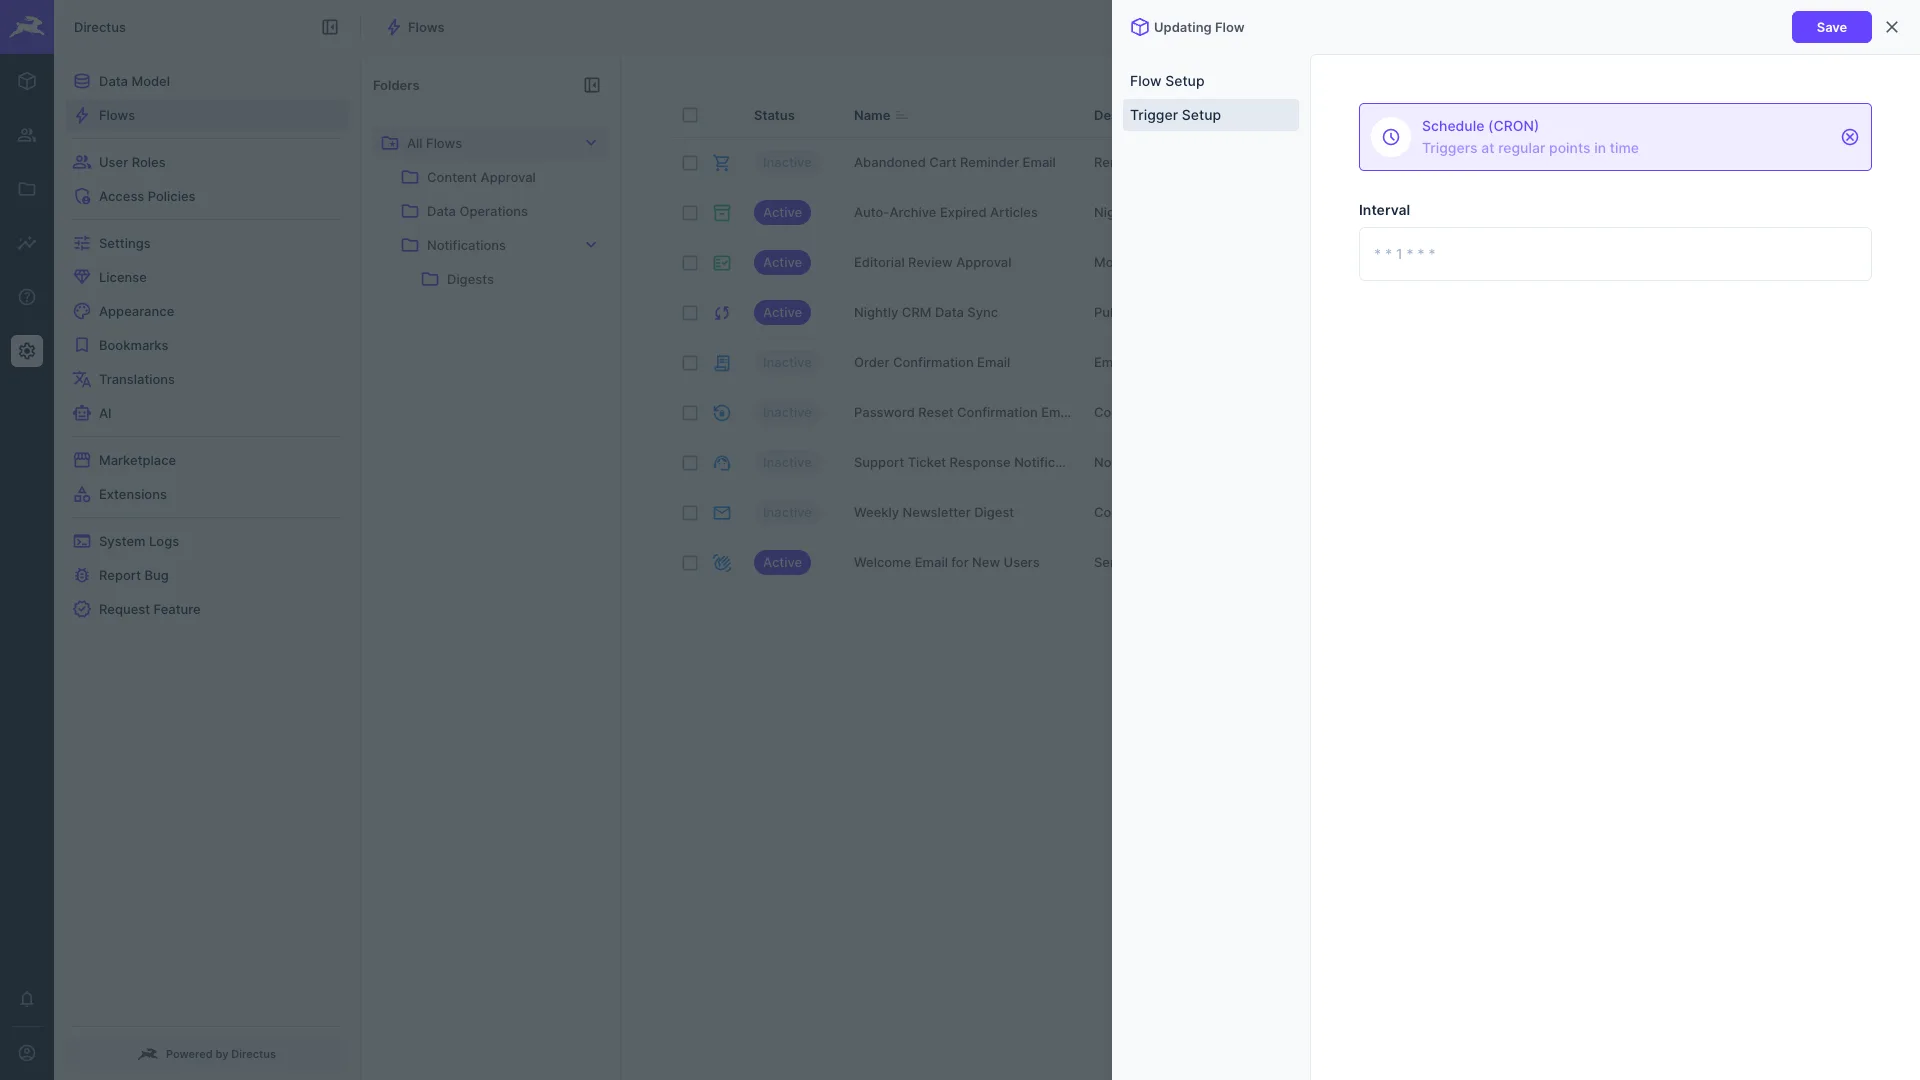The width and height of the screenshot is (1920, 1080).
Task: Check the Support Ticket Response row
Action: tap(690, 462)
